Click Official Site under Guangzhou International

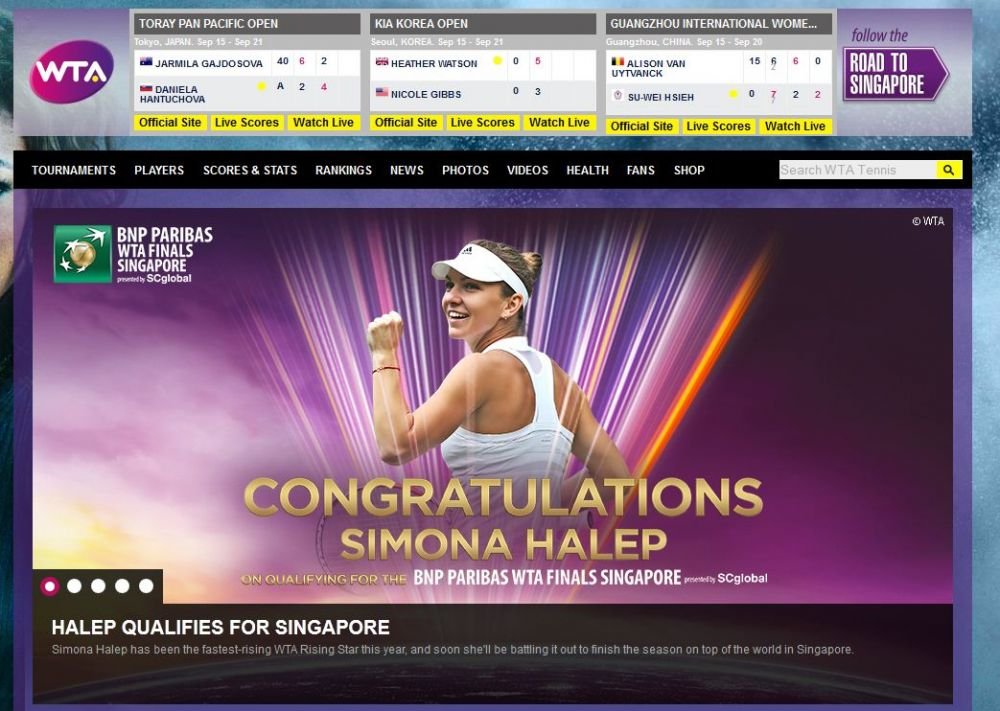[642, 126]
